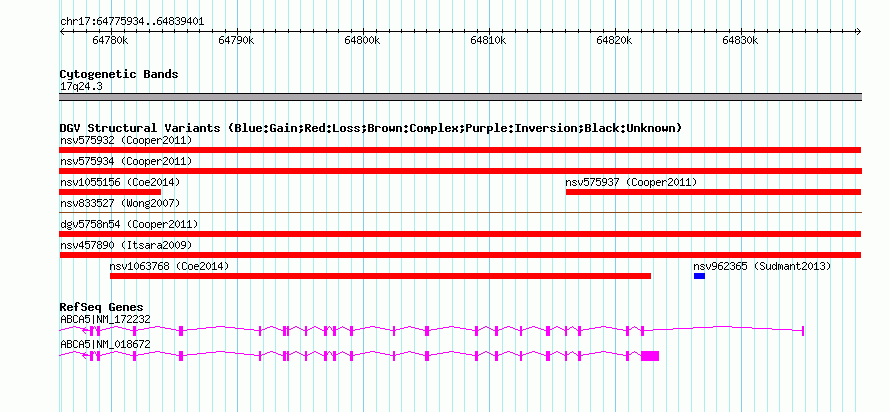This screenshot has height=412, width=890.
Task: Select the Cytogenetic Bands track title
Action: (x=119, y=74)
